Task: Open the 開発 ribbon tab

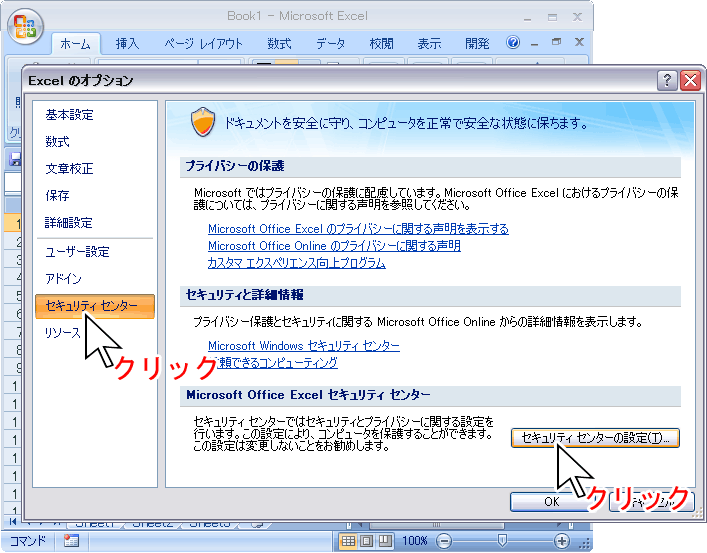Action: click(477, 44)
